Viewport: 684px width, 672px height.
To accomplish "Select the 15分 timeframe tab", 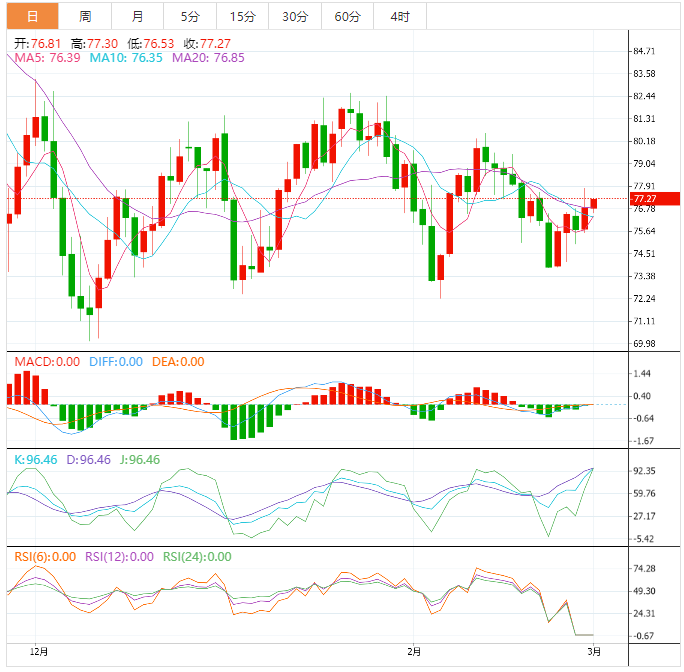I will [x=242, y=16].
